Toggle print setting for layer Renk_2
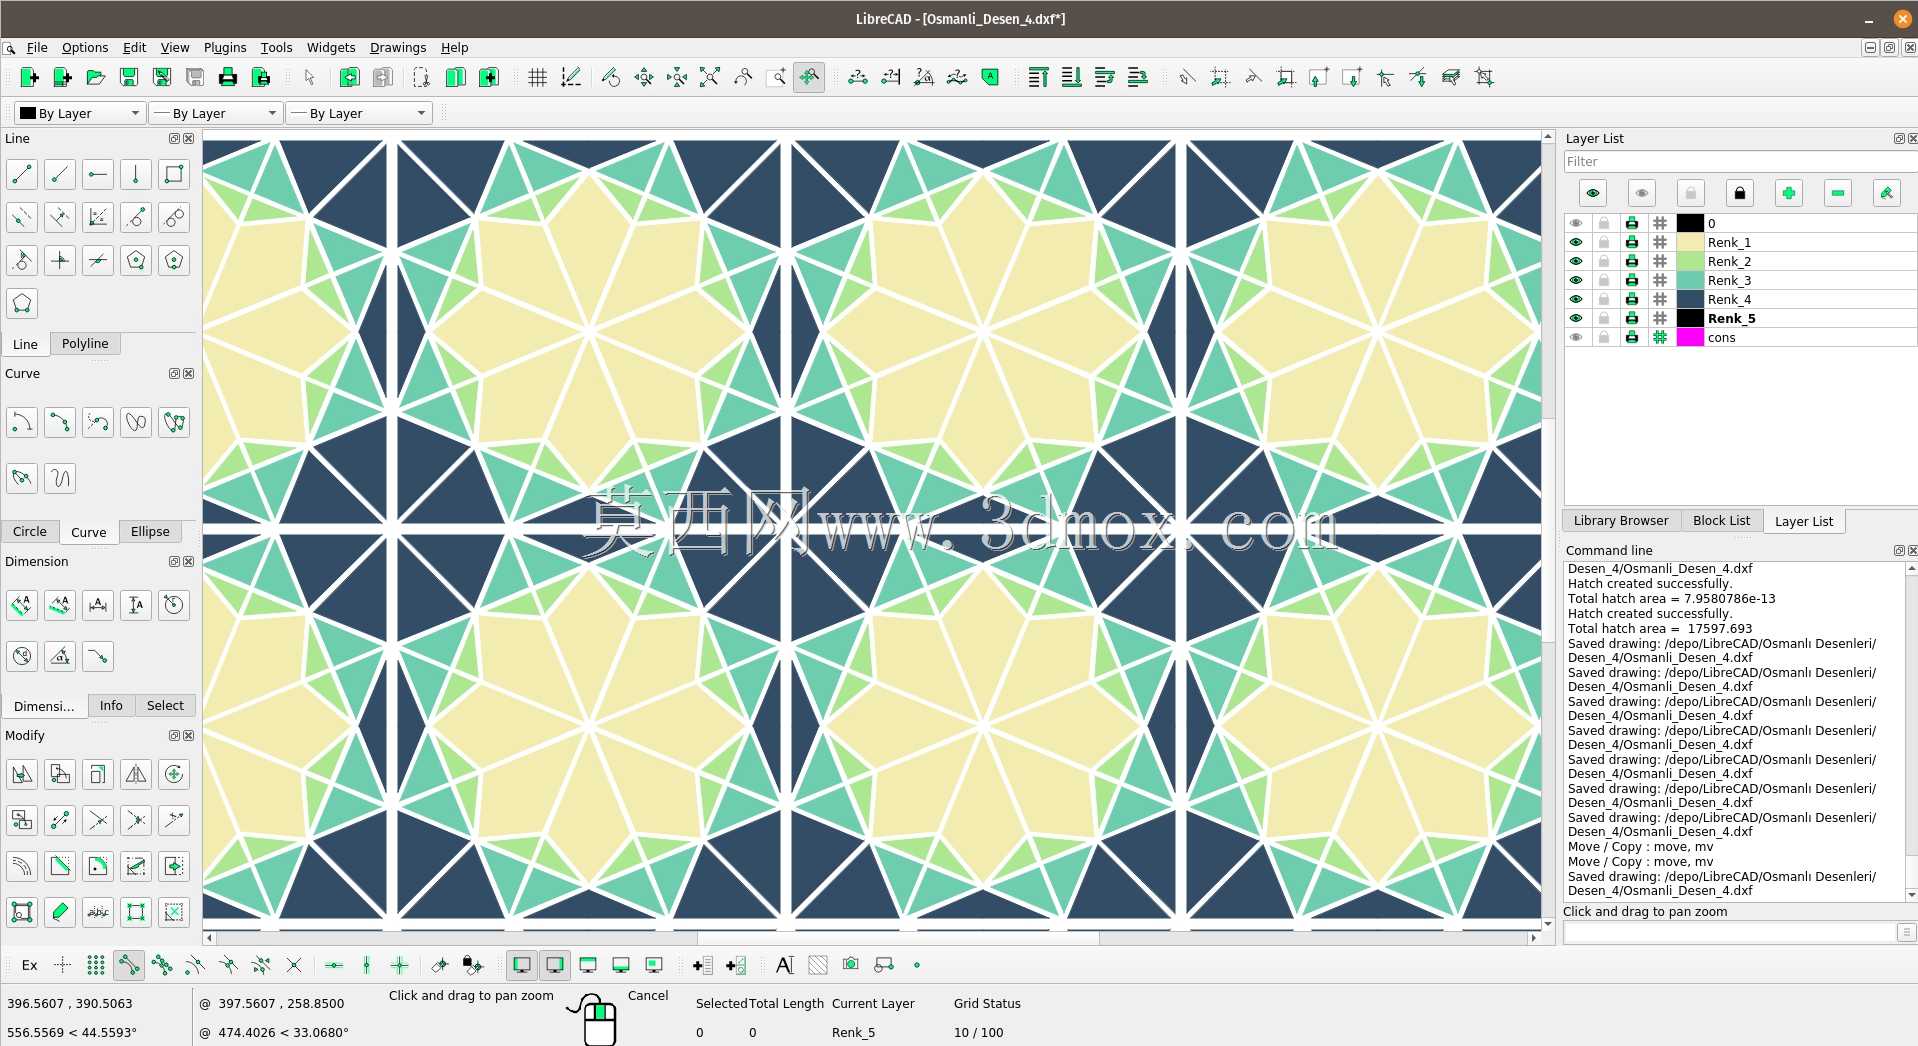 tap(1632, 261)
